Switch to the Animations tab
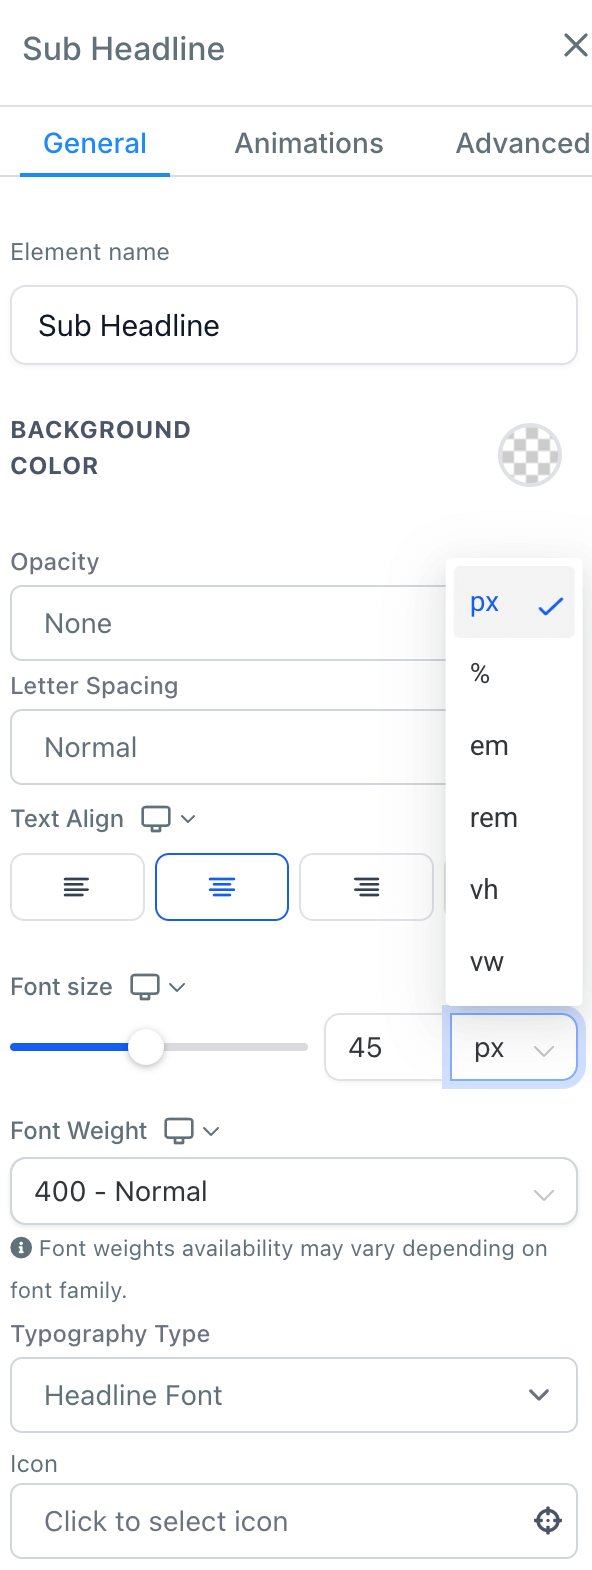 coord(309,144)
